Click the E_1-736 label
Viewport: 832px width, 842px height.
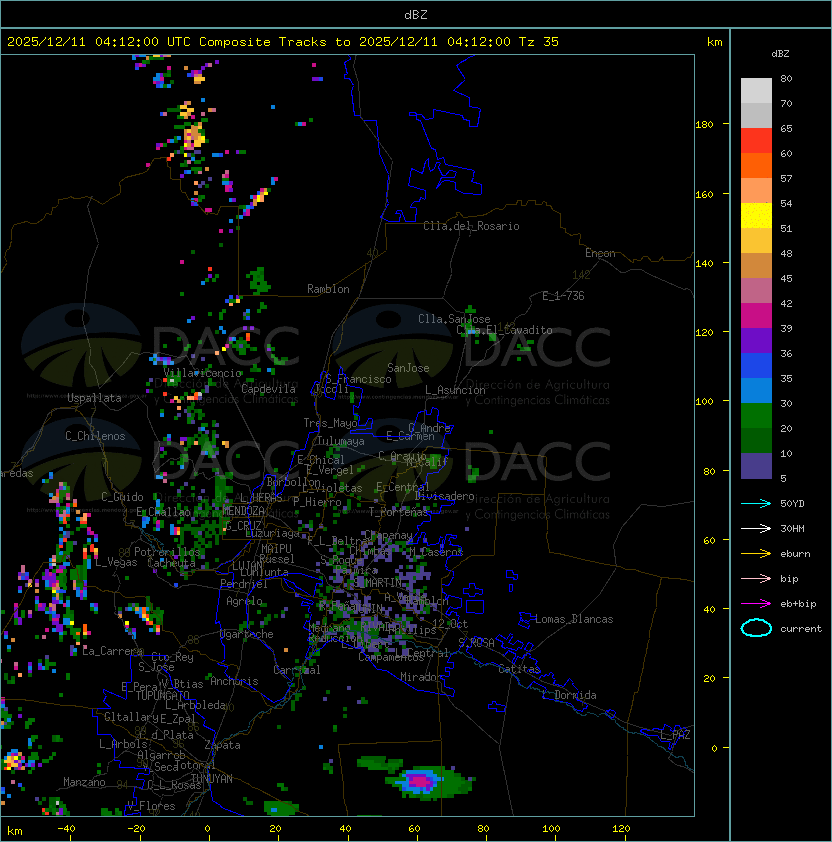[x=563, y=296]
